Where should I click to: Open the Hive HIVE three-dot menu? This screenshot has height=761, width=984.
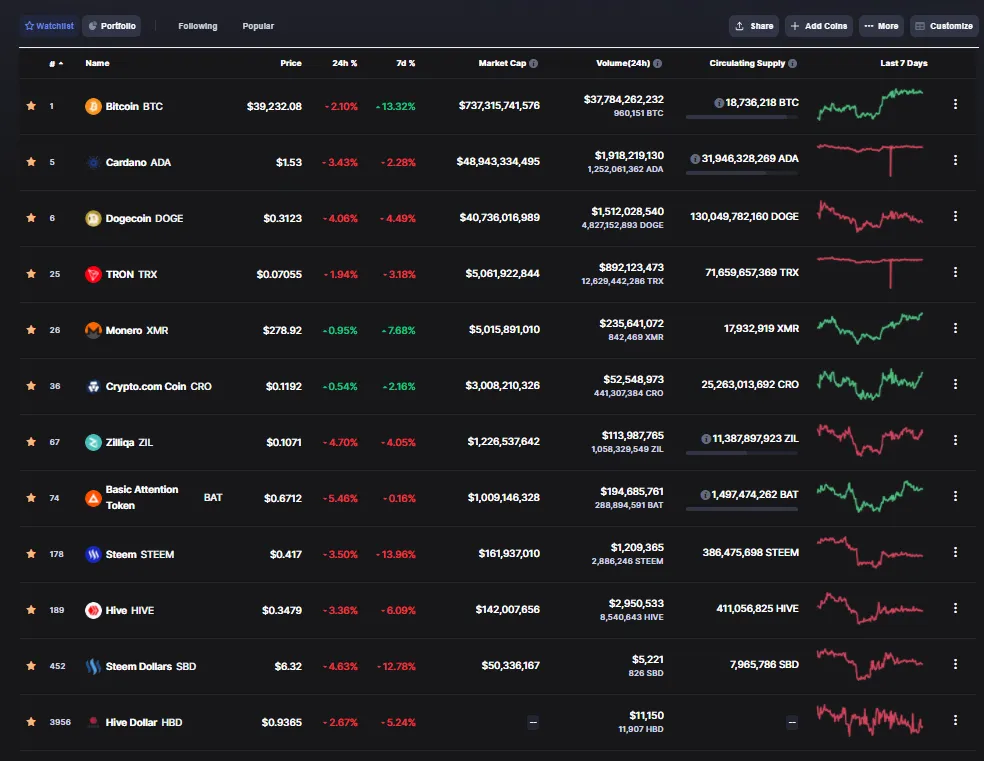coord(955,608)
